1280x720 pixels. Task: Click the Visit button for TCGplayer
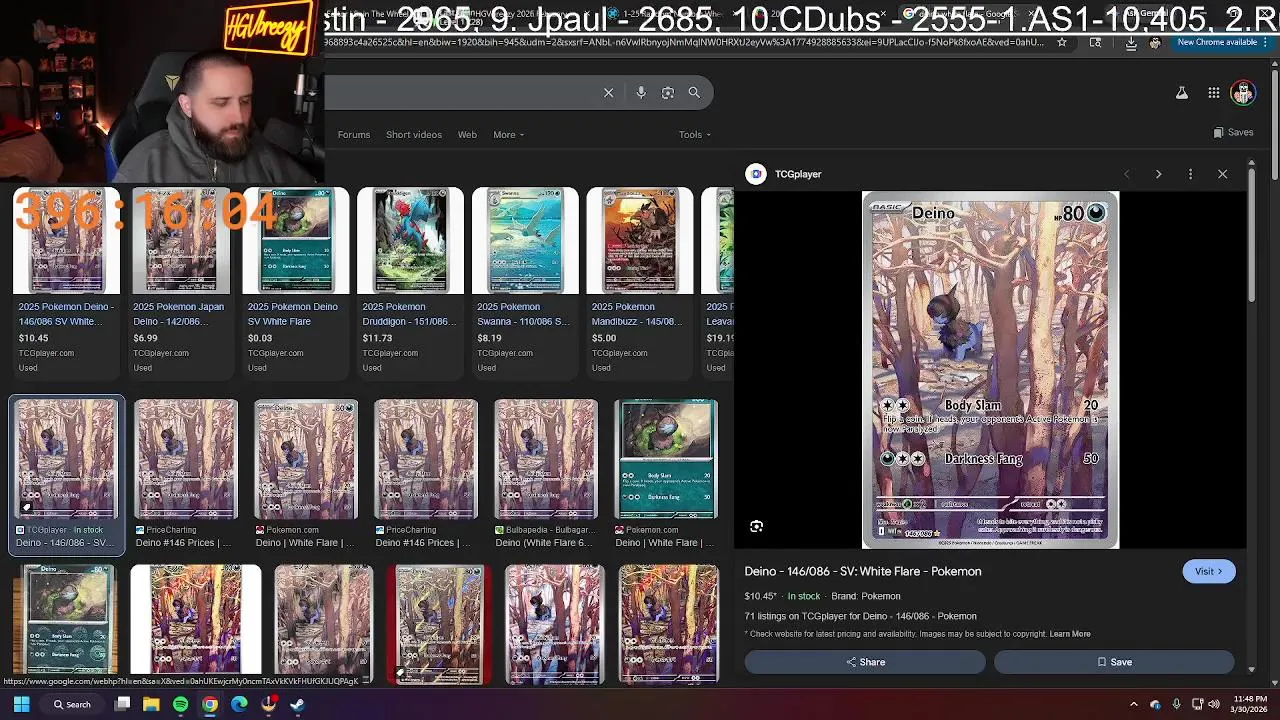pyautogui.click(x=1208, y=571)
